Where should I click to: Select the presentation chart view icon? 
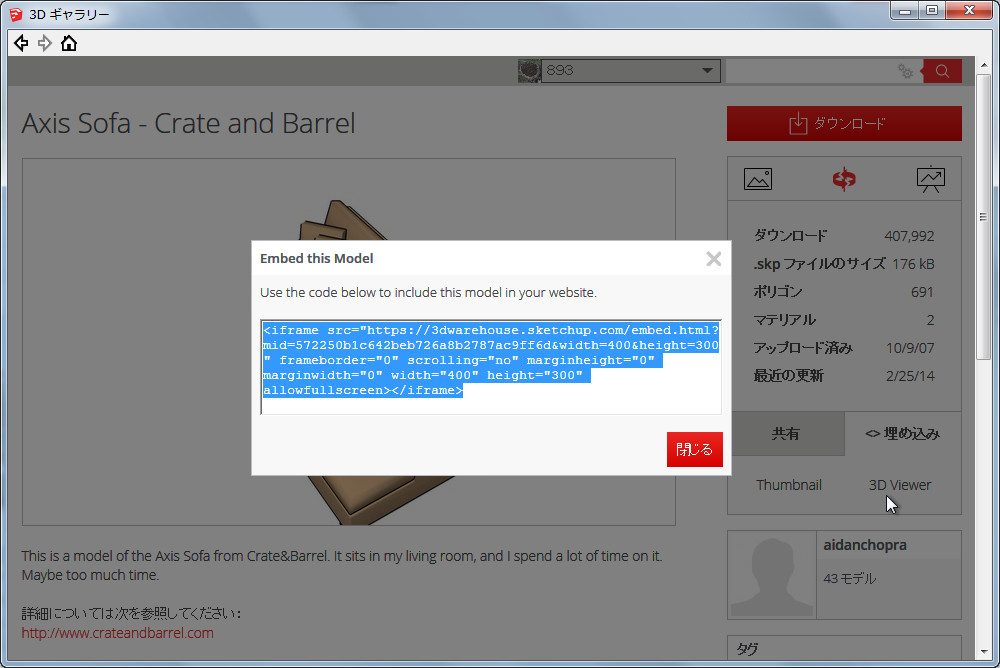pos(930,179)
